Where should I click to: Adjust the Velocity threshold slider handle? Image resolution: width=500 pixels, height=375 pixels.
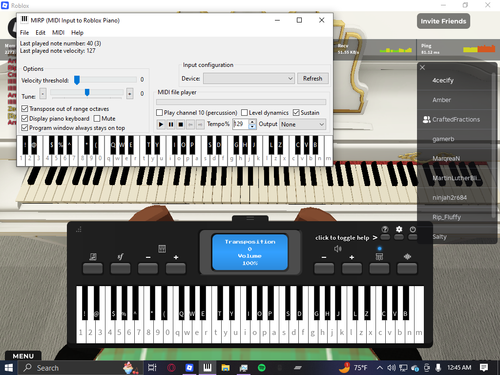click(77, 80)
